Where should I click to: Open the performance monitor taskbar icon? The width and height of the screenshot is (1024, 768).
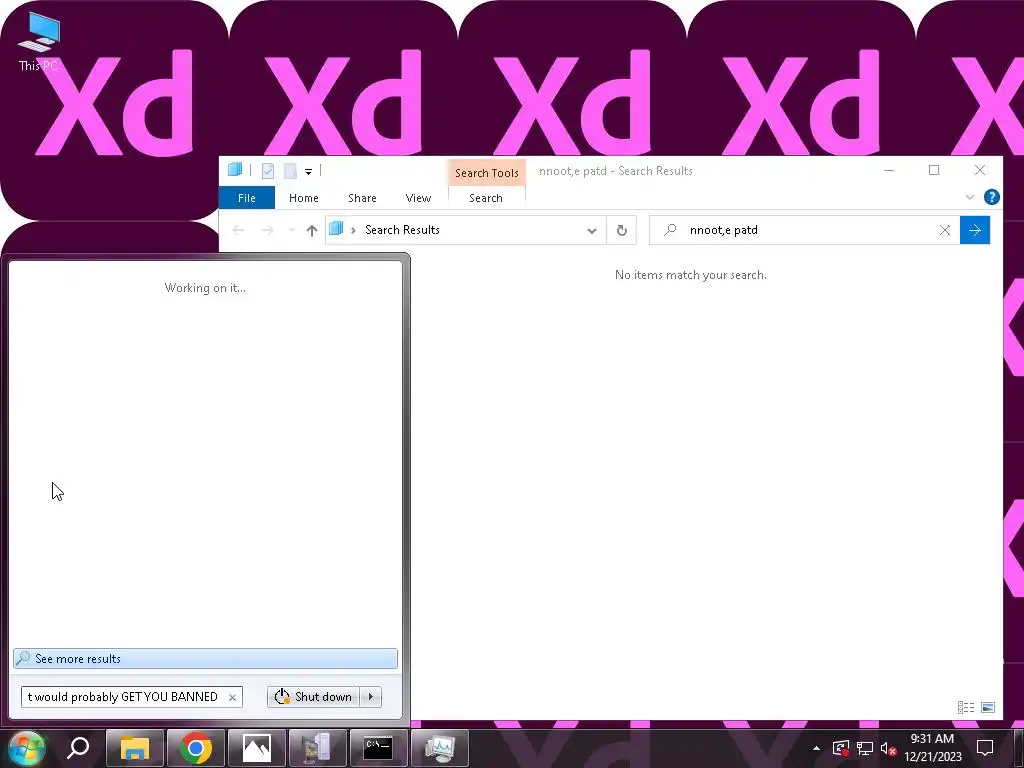pyautogui.click(x=440, y=748)
